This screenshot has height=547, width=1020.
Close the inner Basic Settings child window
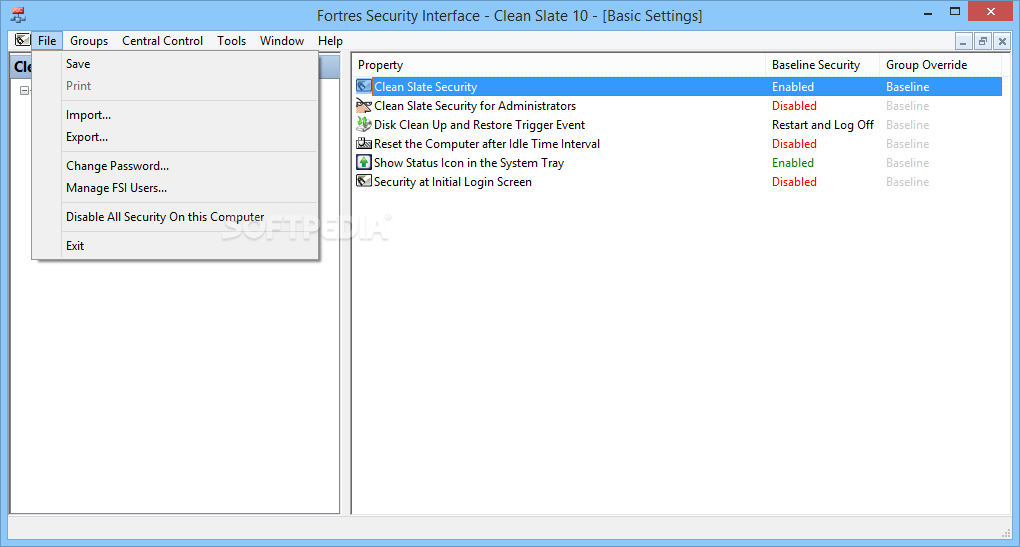(1002, 42)
